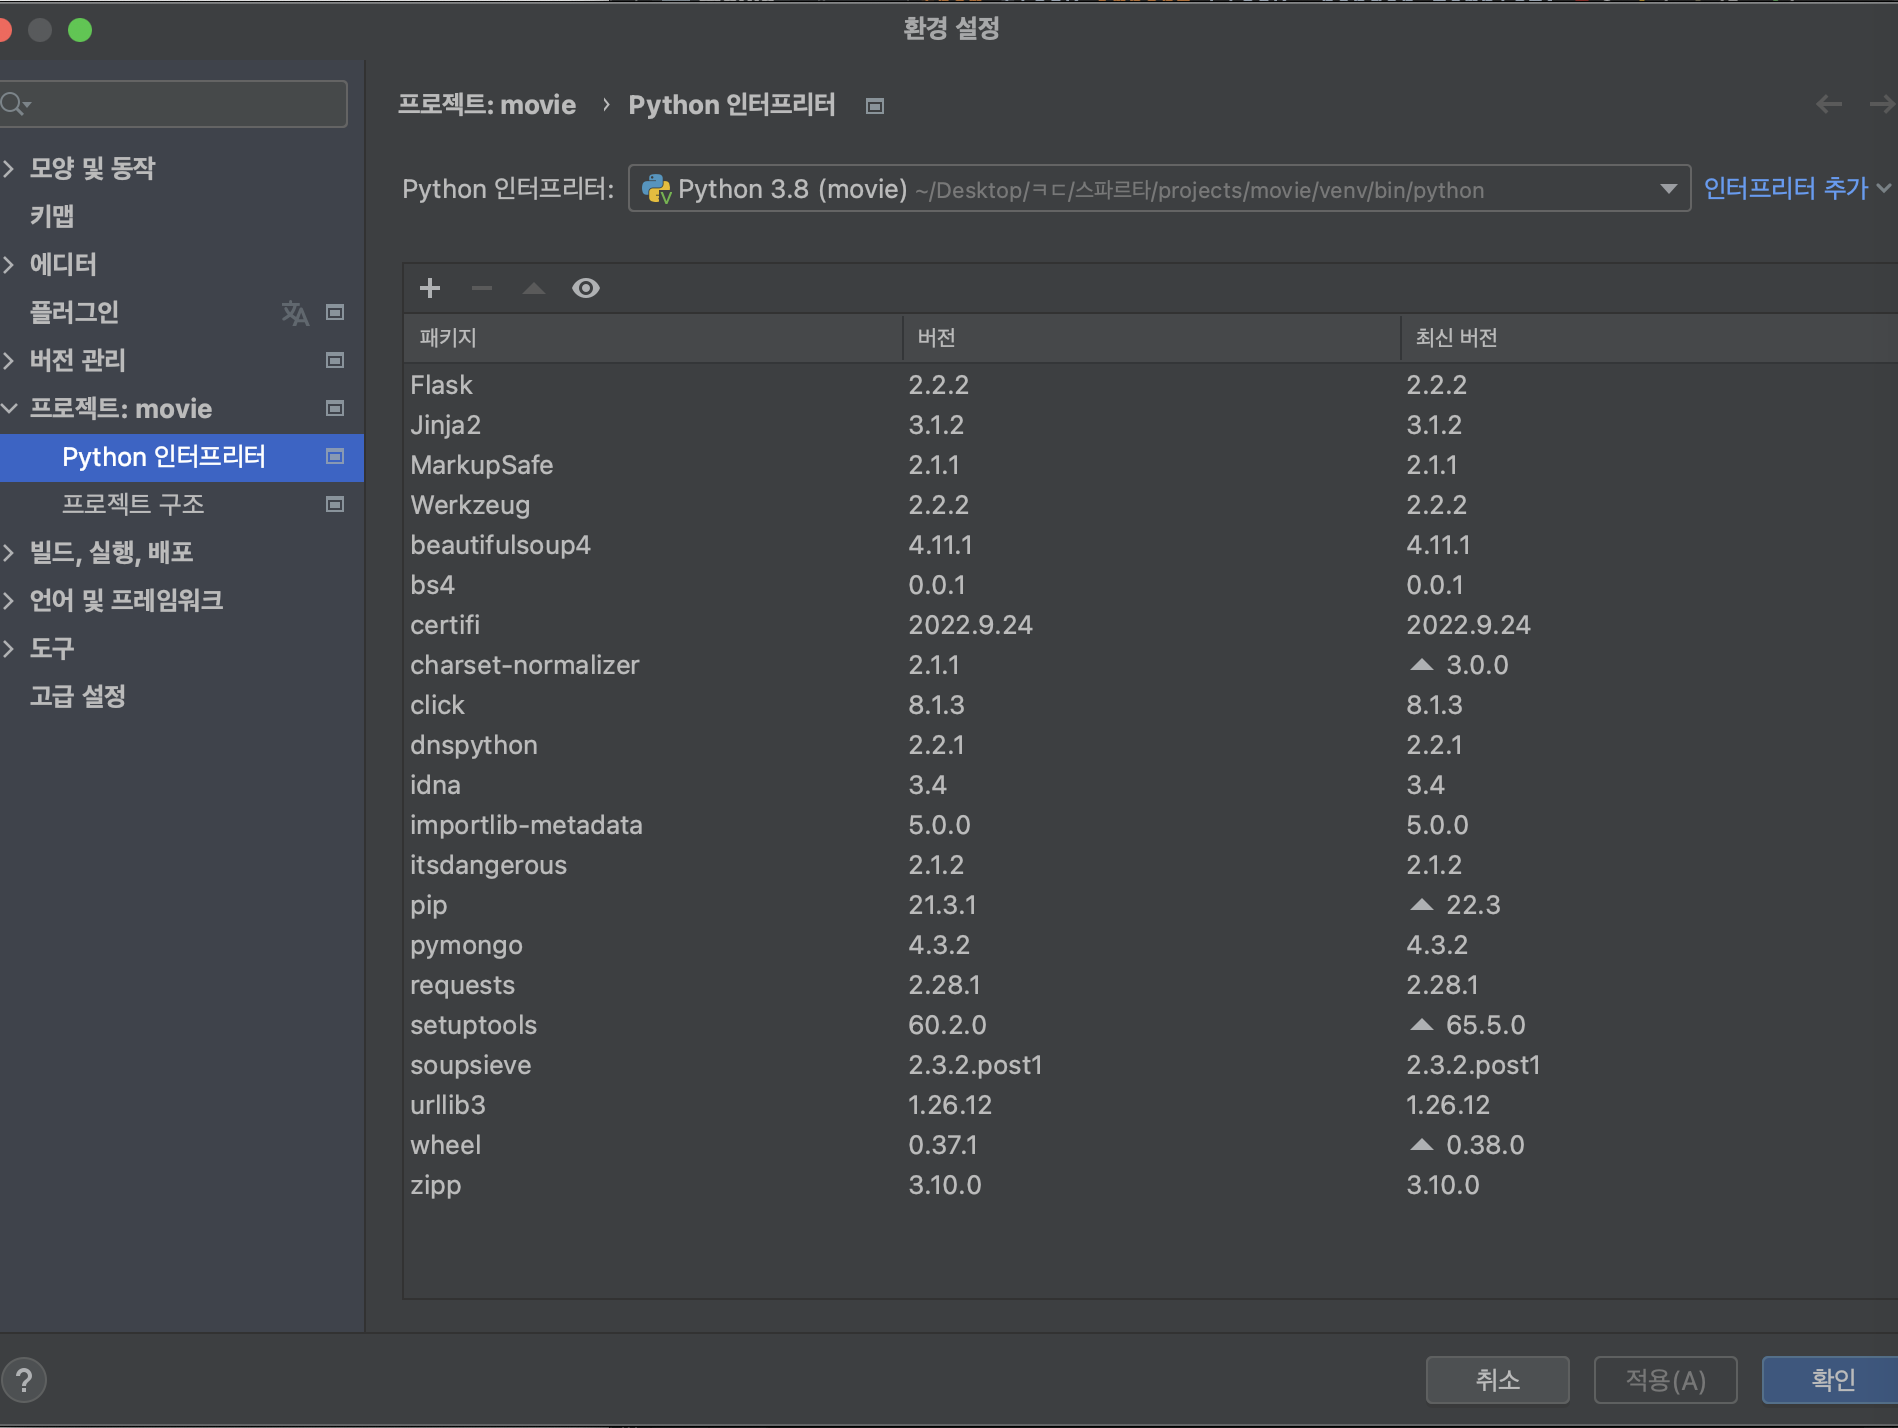Expand the 모양 및 동작 section
Viewport: 1898px width, 1428px height.
tap(9, 168)
